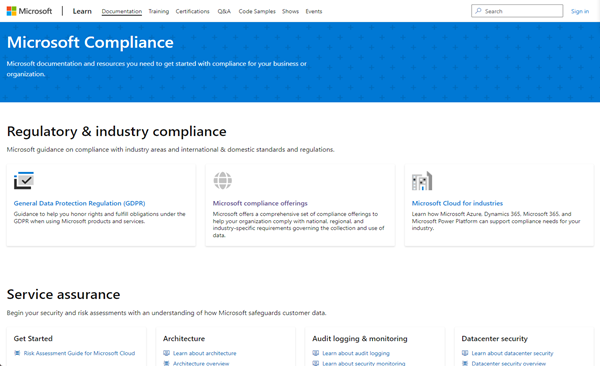Open Learn about datacenter security link

(x=512, y=353)
